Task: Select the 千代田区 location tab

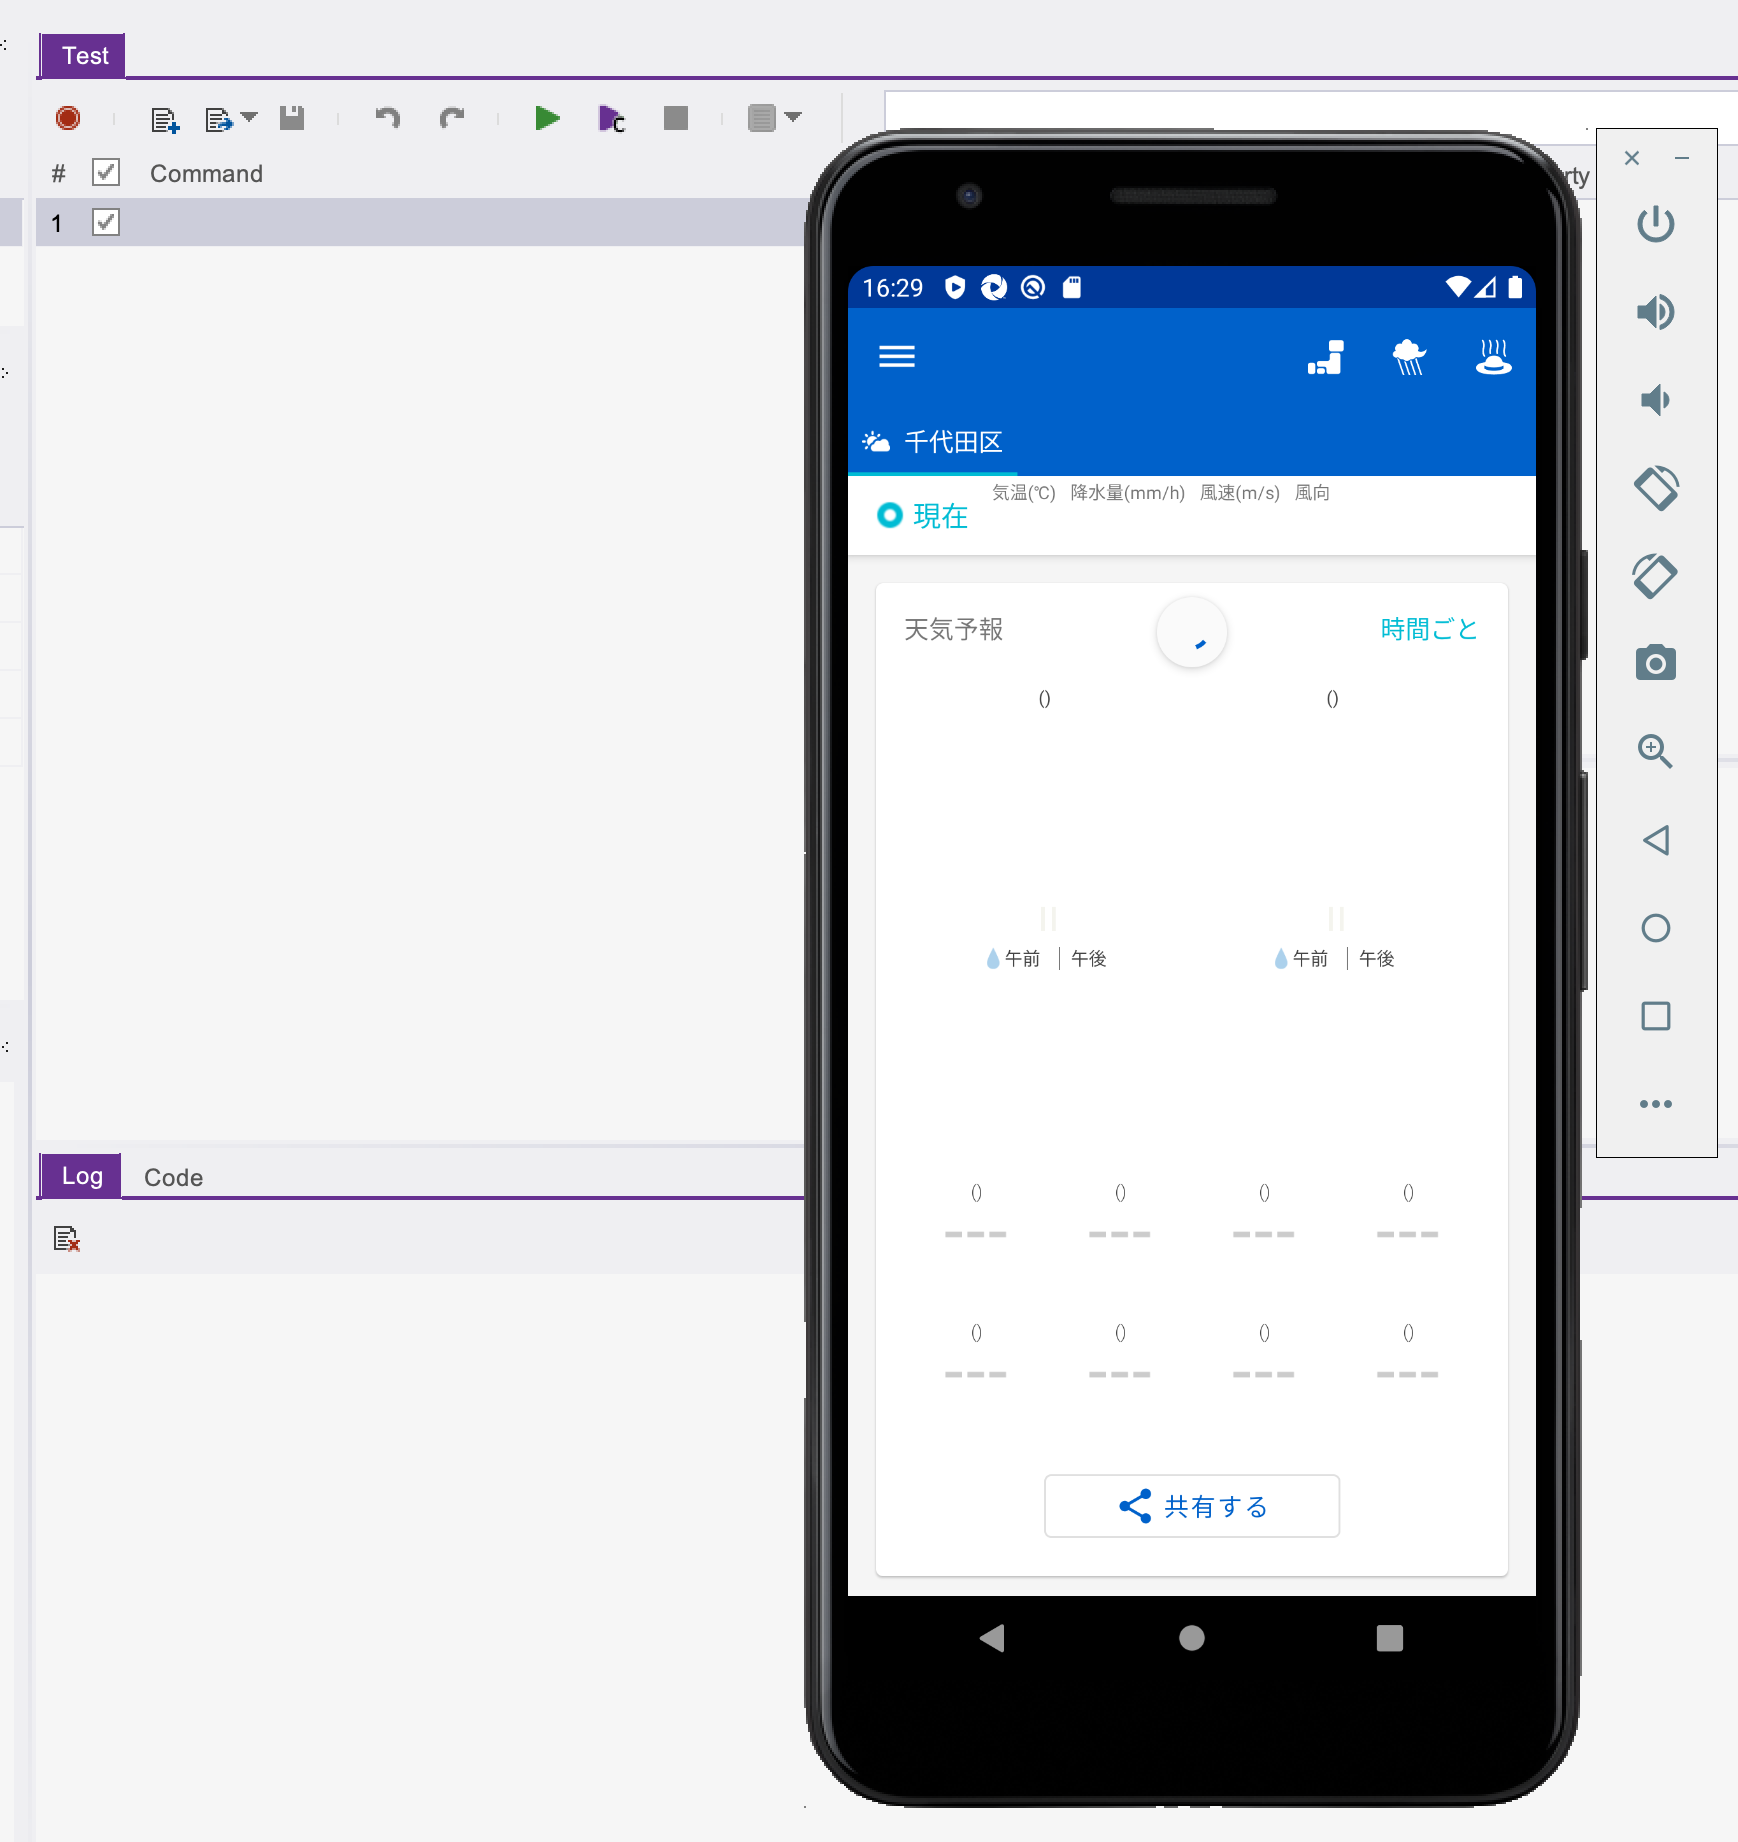Action: [933, 442]
